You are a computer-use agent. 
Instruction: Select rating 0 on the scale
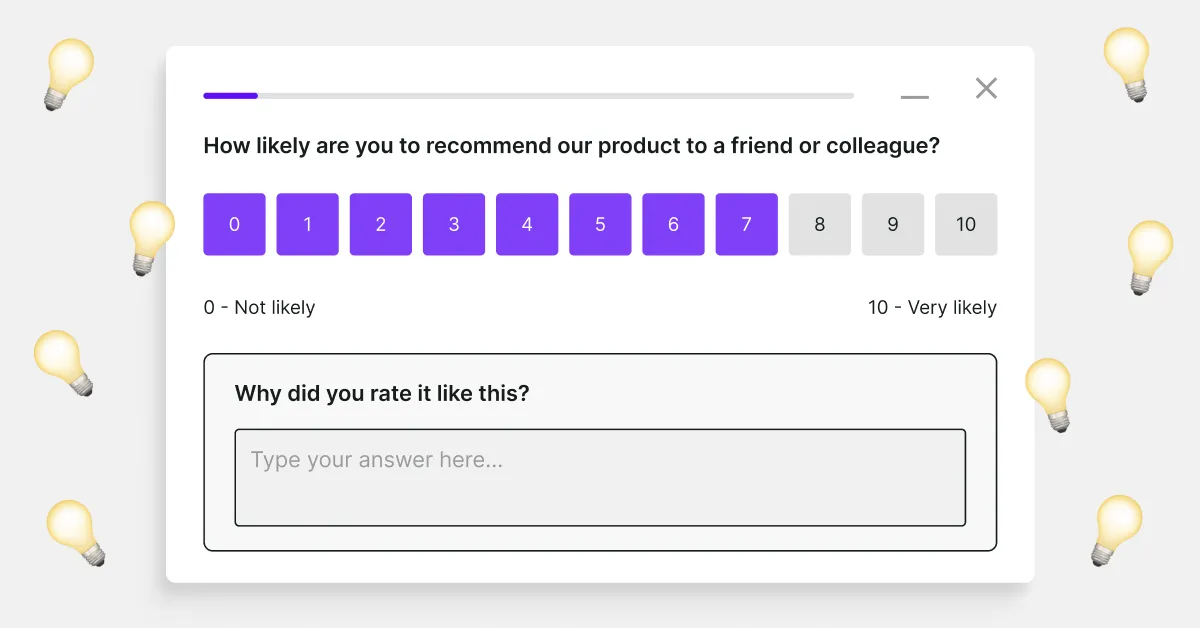pos(234,224)
